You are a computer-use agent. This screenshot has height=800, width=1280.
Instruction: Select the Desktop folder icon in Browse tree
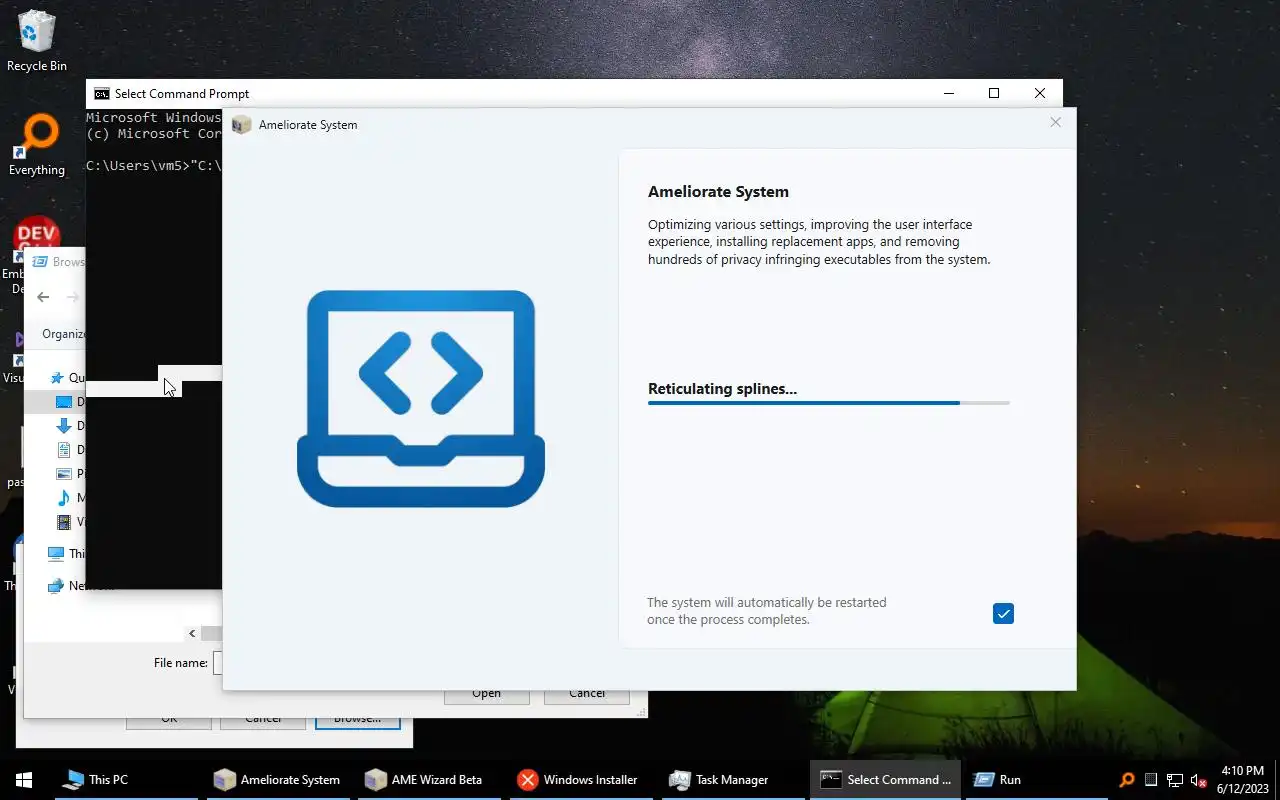[x=64, y=402]
